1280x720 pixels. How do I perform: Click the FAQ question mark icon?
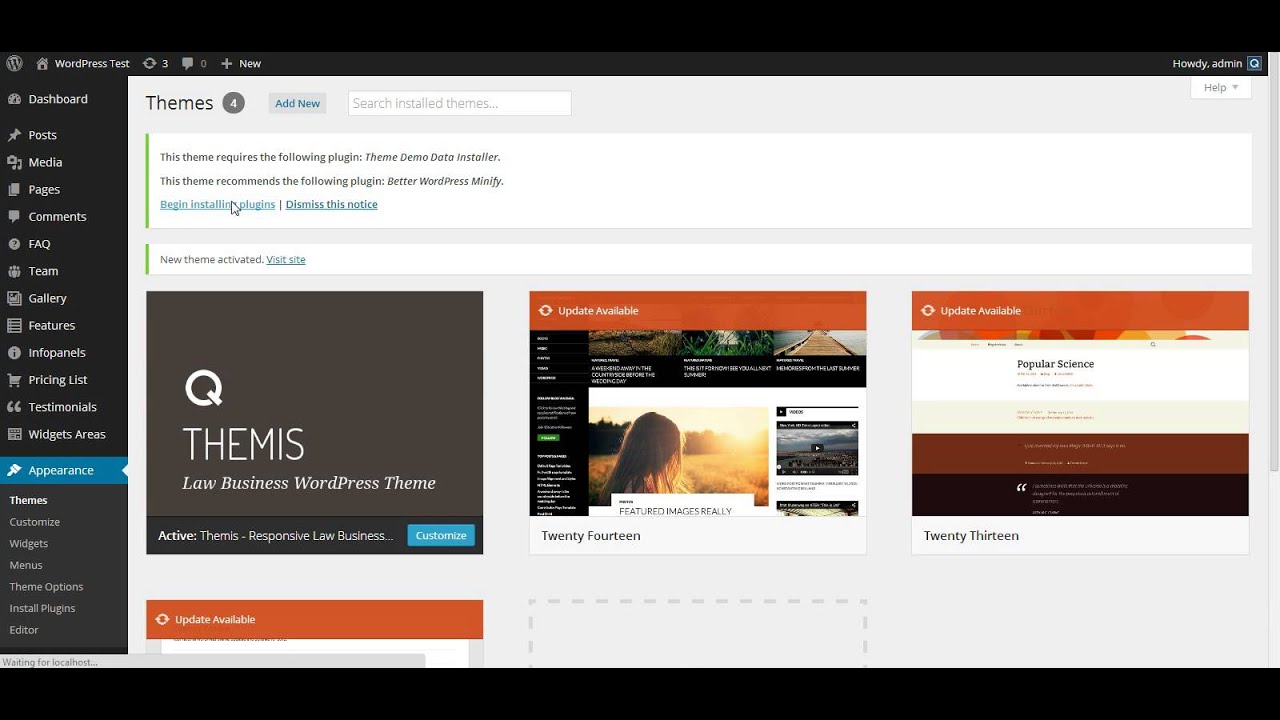14,244
